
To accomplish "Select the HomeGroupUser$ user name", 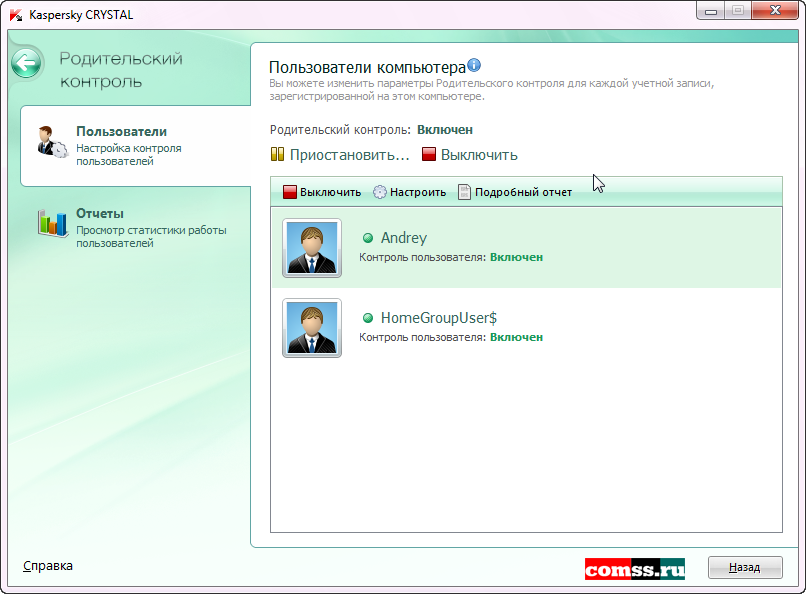I will click(438, 318).
